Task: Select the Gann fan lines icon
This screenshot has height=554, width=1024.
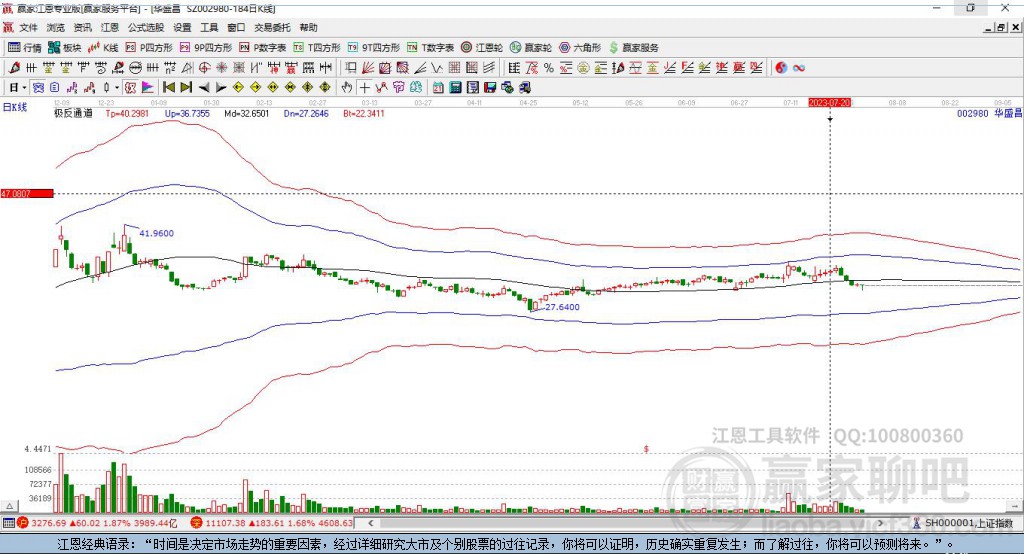Action: coord(368,68)
